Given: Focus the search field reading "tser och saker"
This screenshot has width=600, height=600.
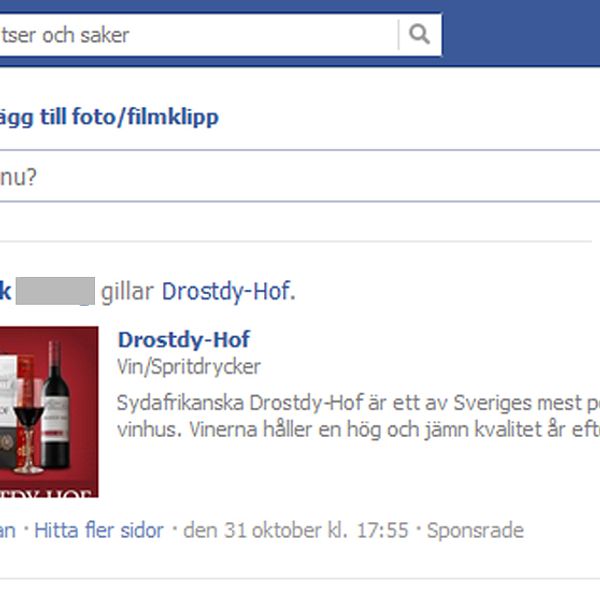Looking at the screenshot, I should point(198,35).
